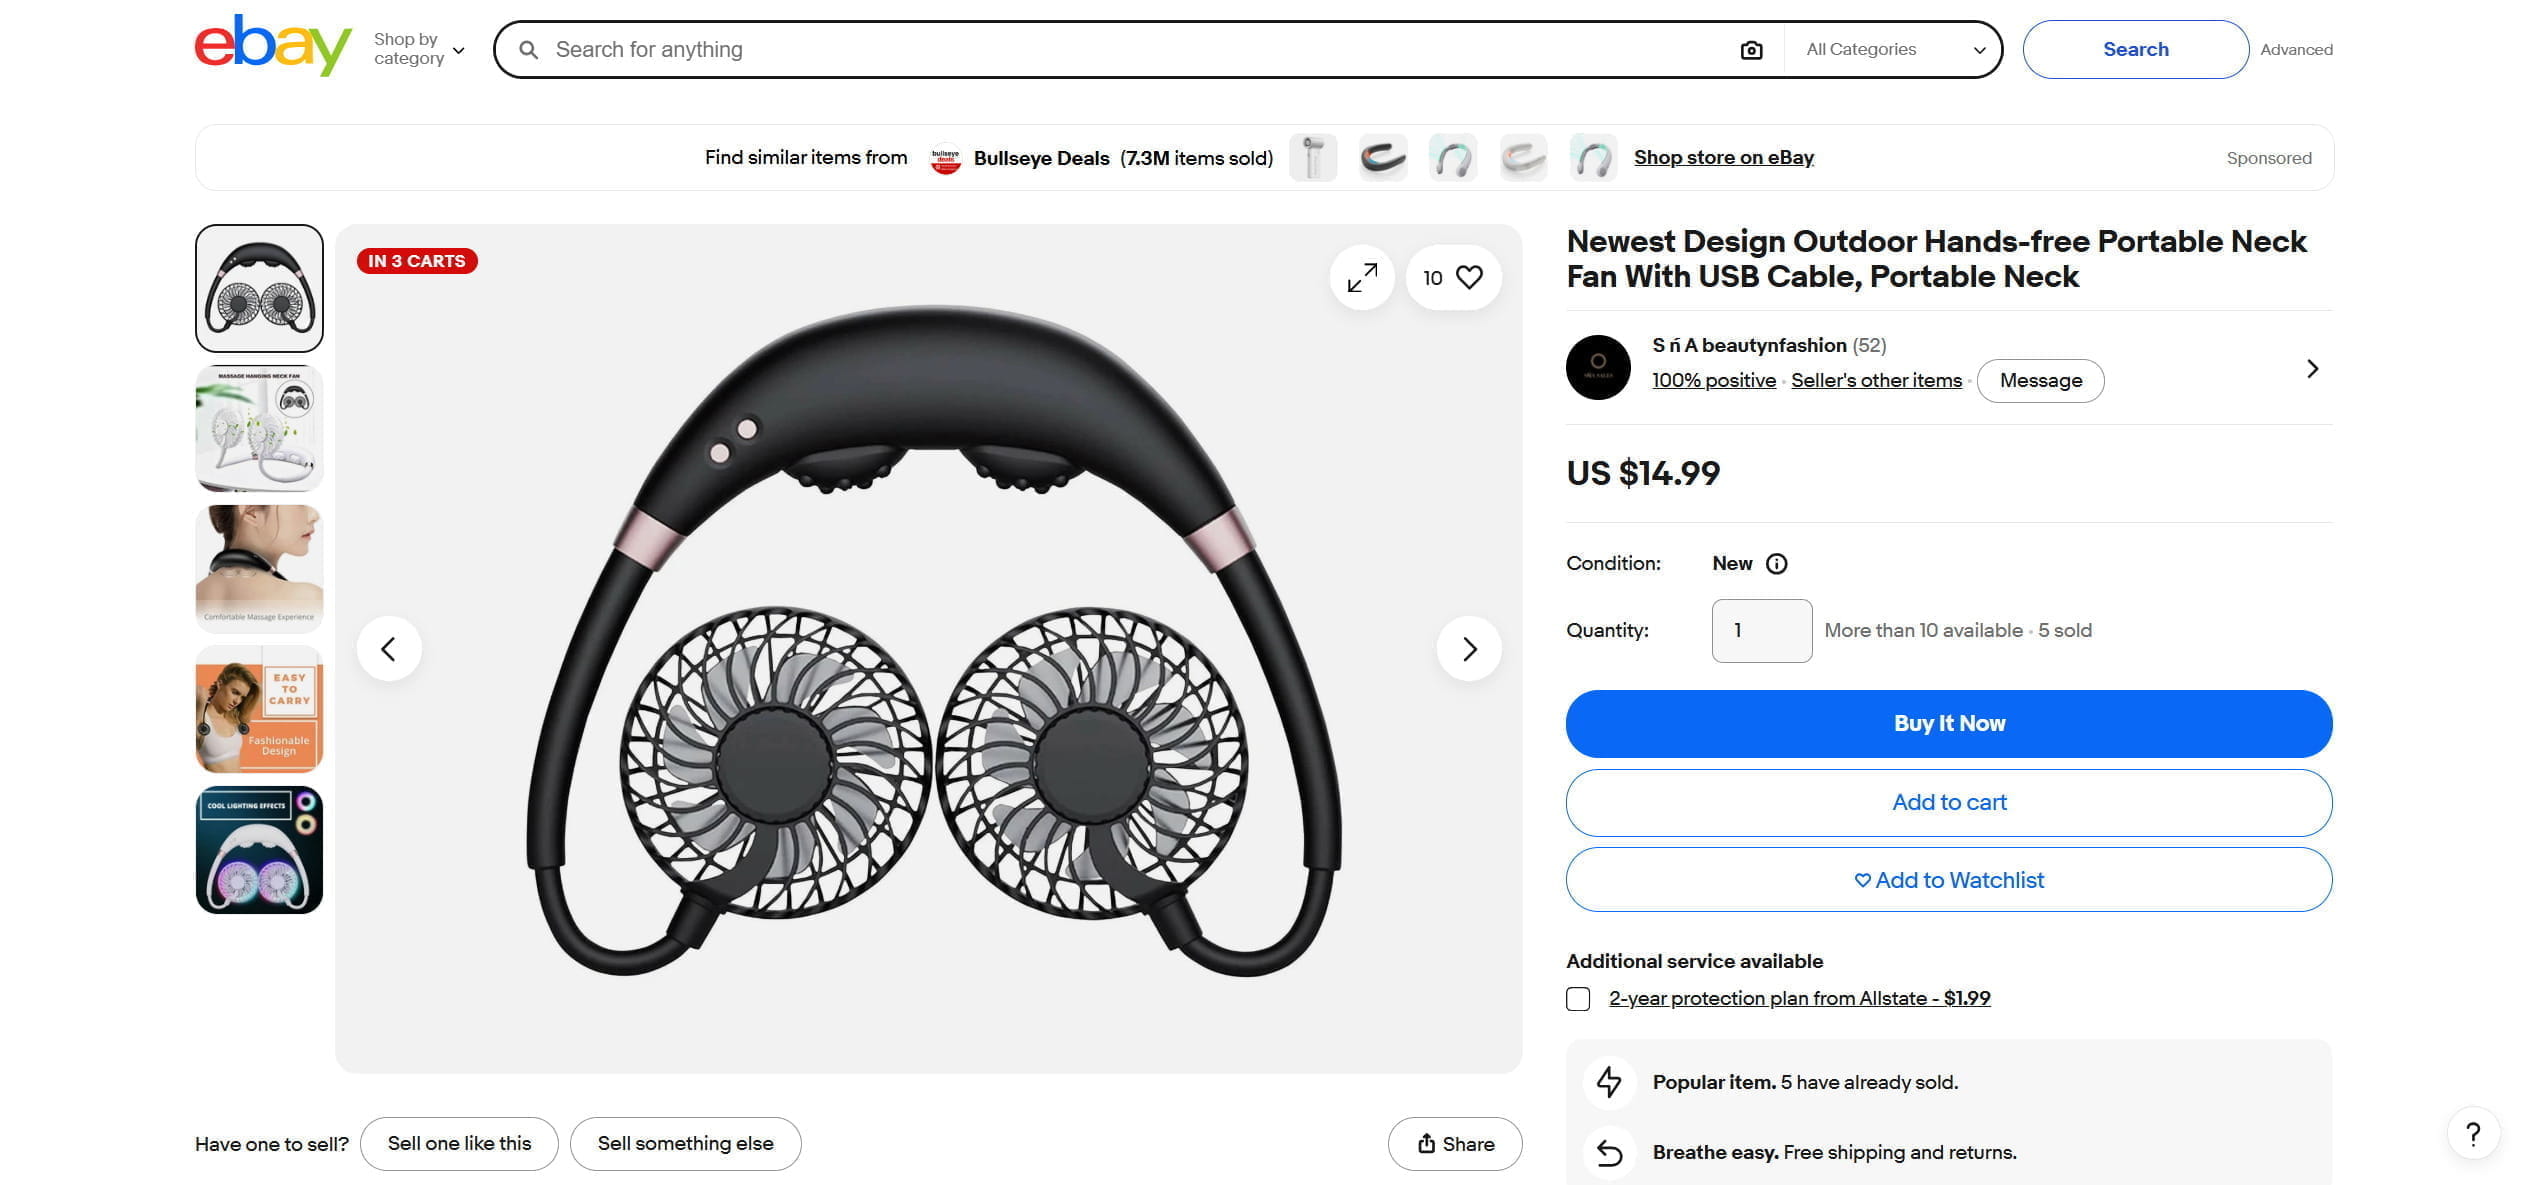Open 2-year protection plan from Allstate link
This screenshot has width=2528, height=1185.
(x=1799, y=998)
